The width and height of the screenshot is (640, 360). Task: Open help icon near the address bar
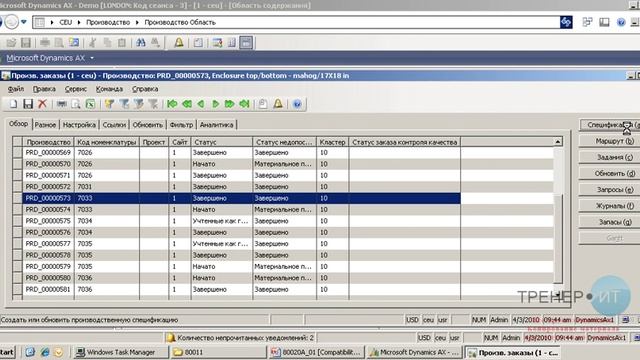click(x=621, y=22)
